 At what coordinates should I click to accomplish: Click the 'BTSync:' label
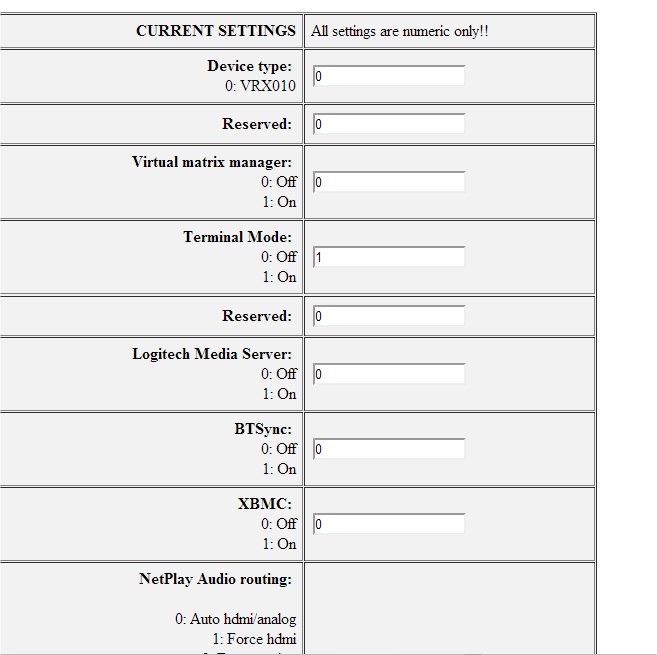tap(263, 429)
